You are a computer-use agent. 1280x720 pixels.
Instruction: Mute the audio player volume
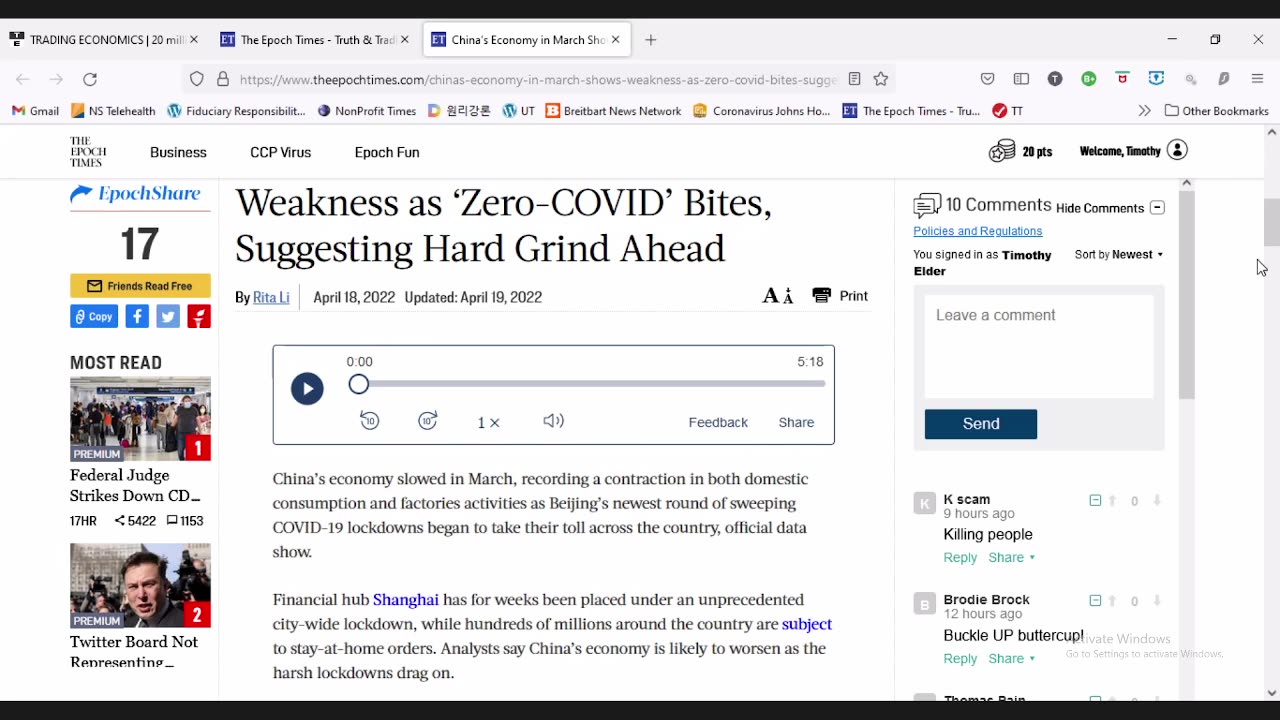click(x=553, y=421)
